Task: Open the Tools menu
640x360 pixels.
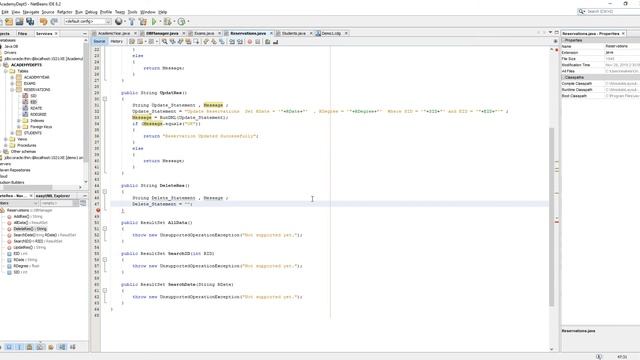Action: click(x=132, y=12)
